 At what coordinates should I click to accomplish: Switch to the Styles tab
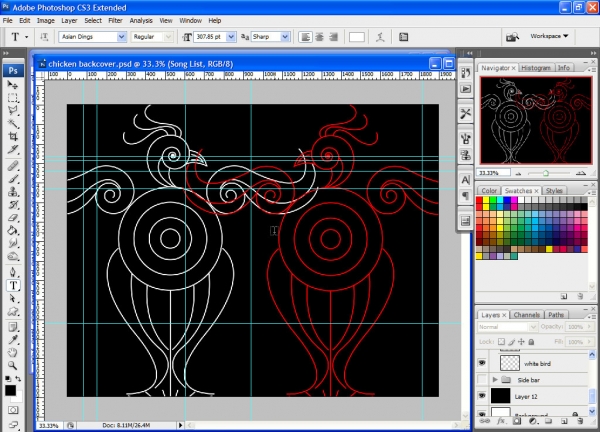(x=554, y=190)
